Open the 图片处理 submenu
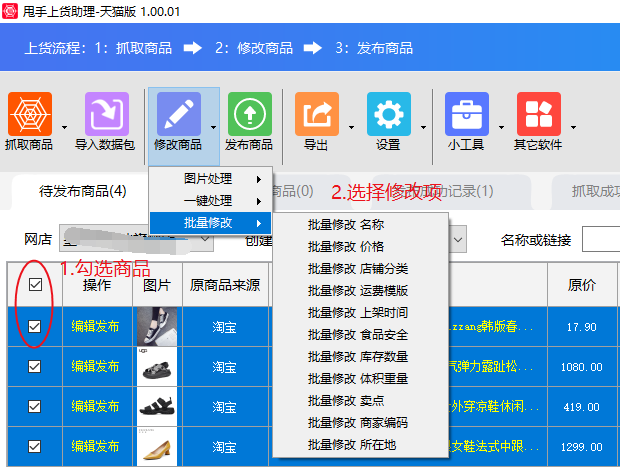Image resolution: width=620 pixels, height=467 pixels. point(210,179)
